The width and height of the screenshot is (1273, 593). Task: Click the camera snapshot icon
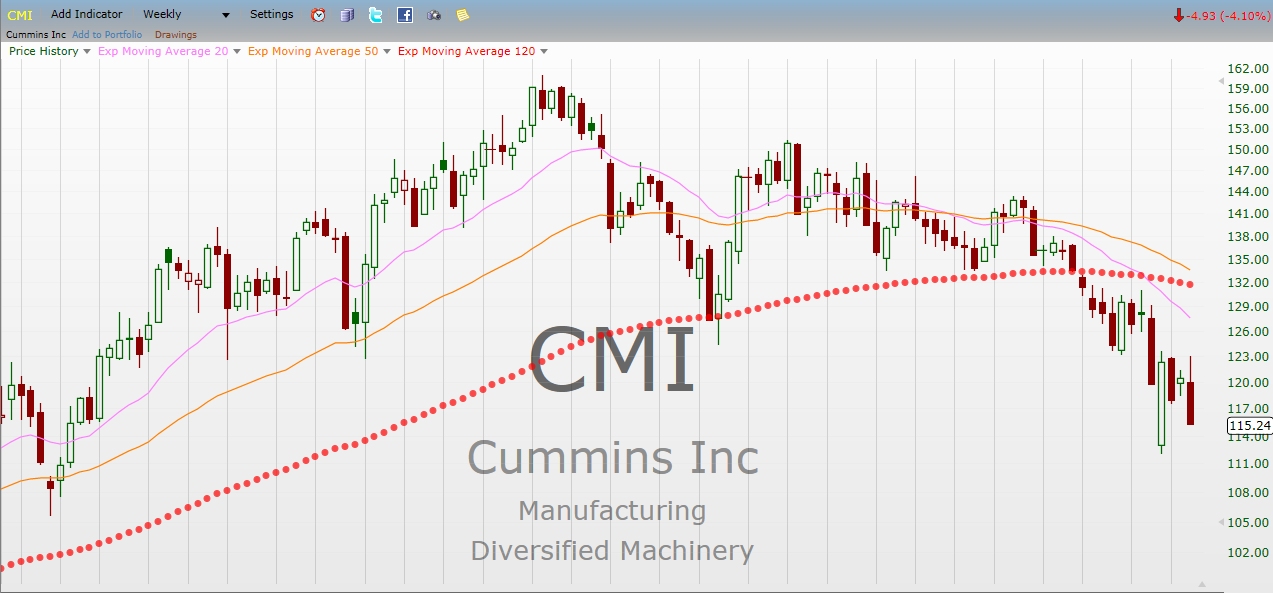pos(433,15)
